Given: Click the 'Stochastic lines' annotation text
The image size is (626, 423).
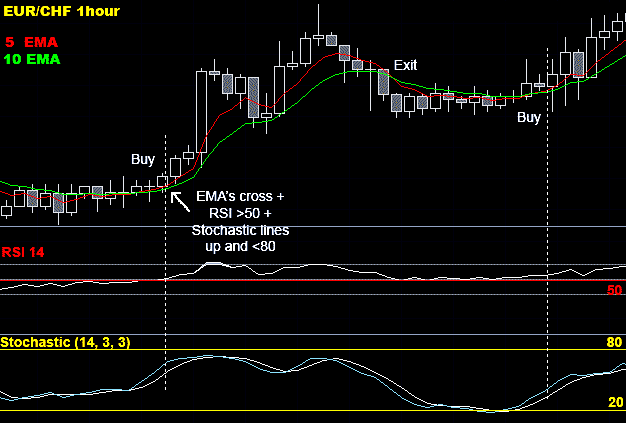Looking at the screenshot, I should click(240, 230).
